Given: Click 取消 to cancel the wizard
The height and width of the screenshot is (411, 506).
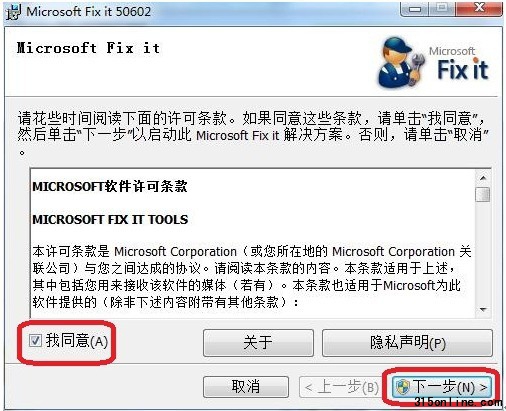Looking at the screenshot, I should click(246, 387).
